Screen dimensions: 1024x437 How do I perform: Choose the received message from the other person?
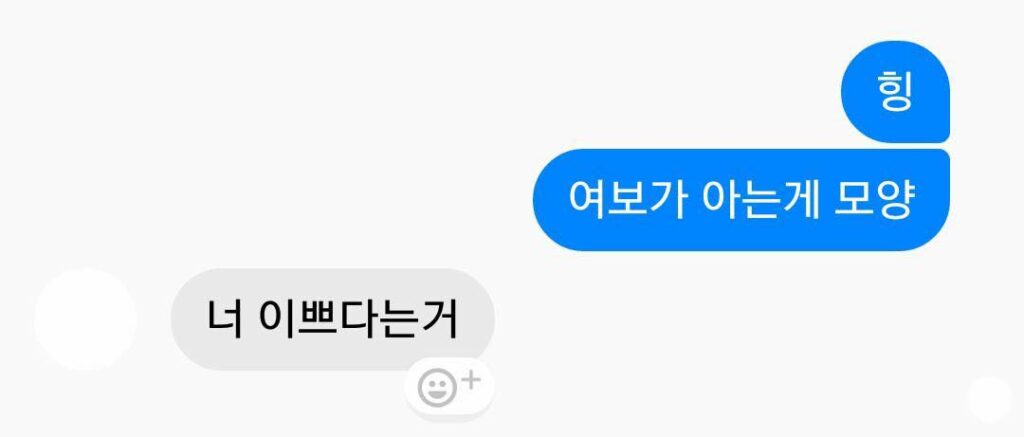point(332,319)
